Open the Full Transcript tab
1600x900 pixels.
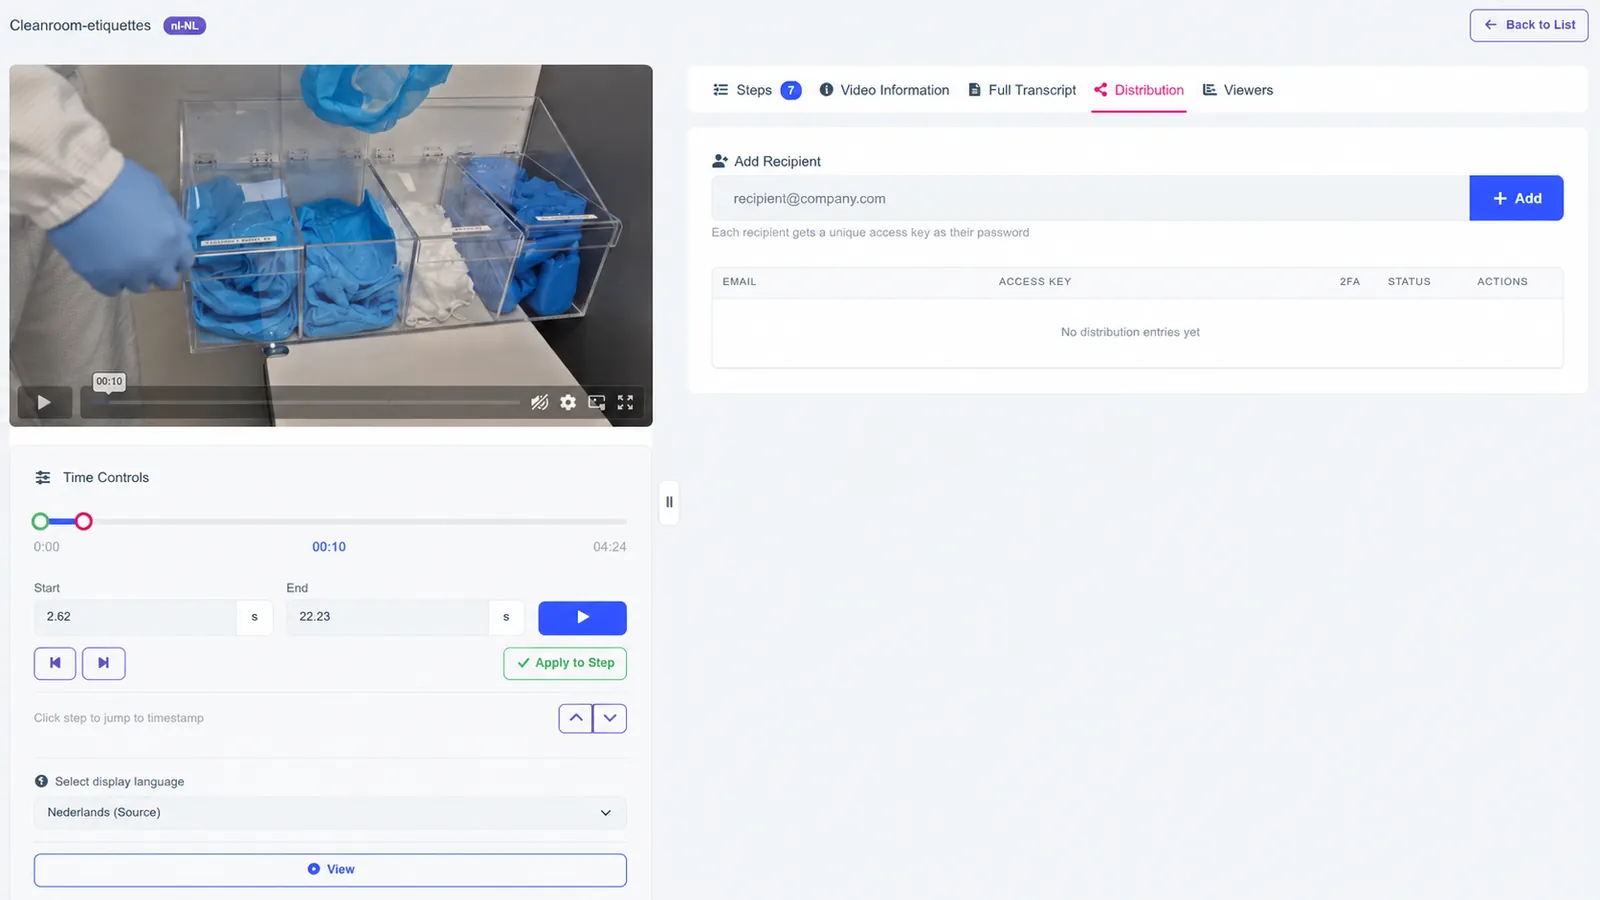click(1022, 90)
